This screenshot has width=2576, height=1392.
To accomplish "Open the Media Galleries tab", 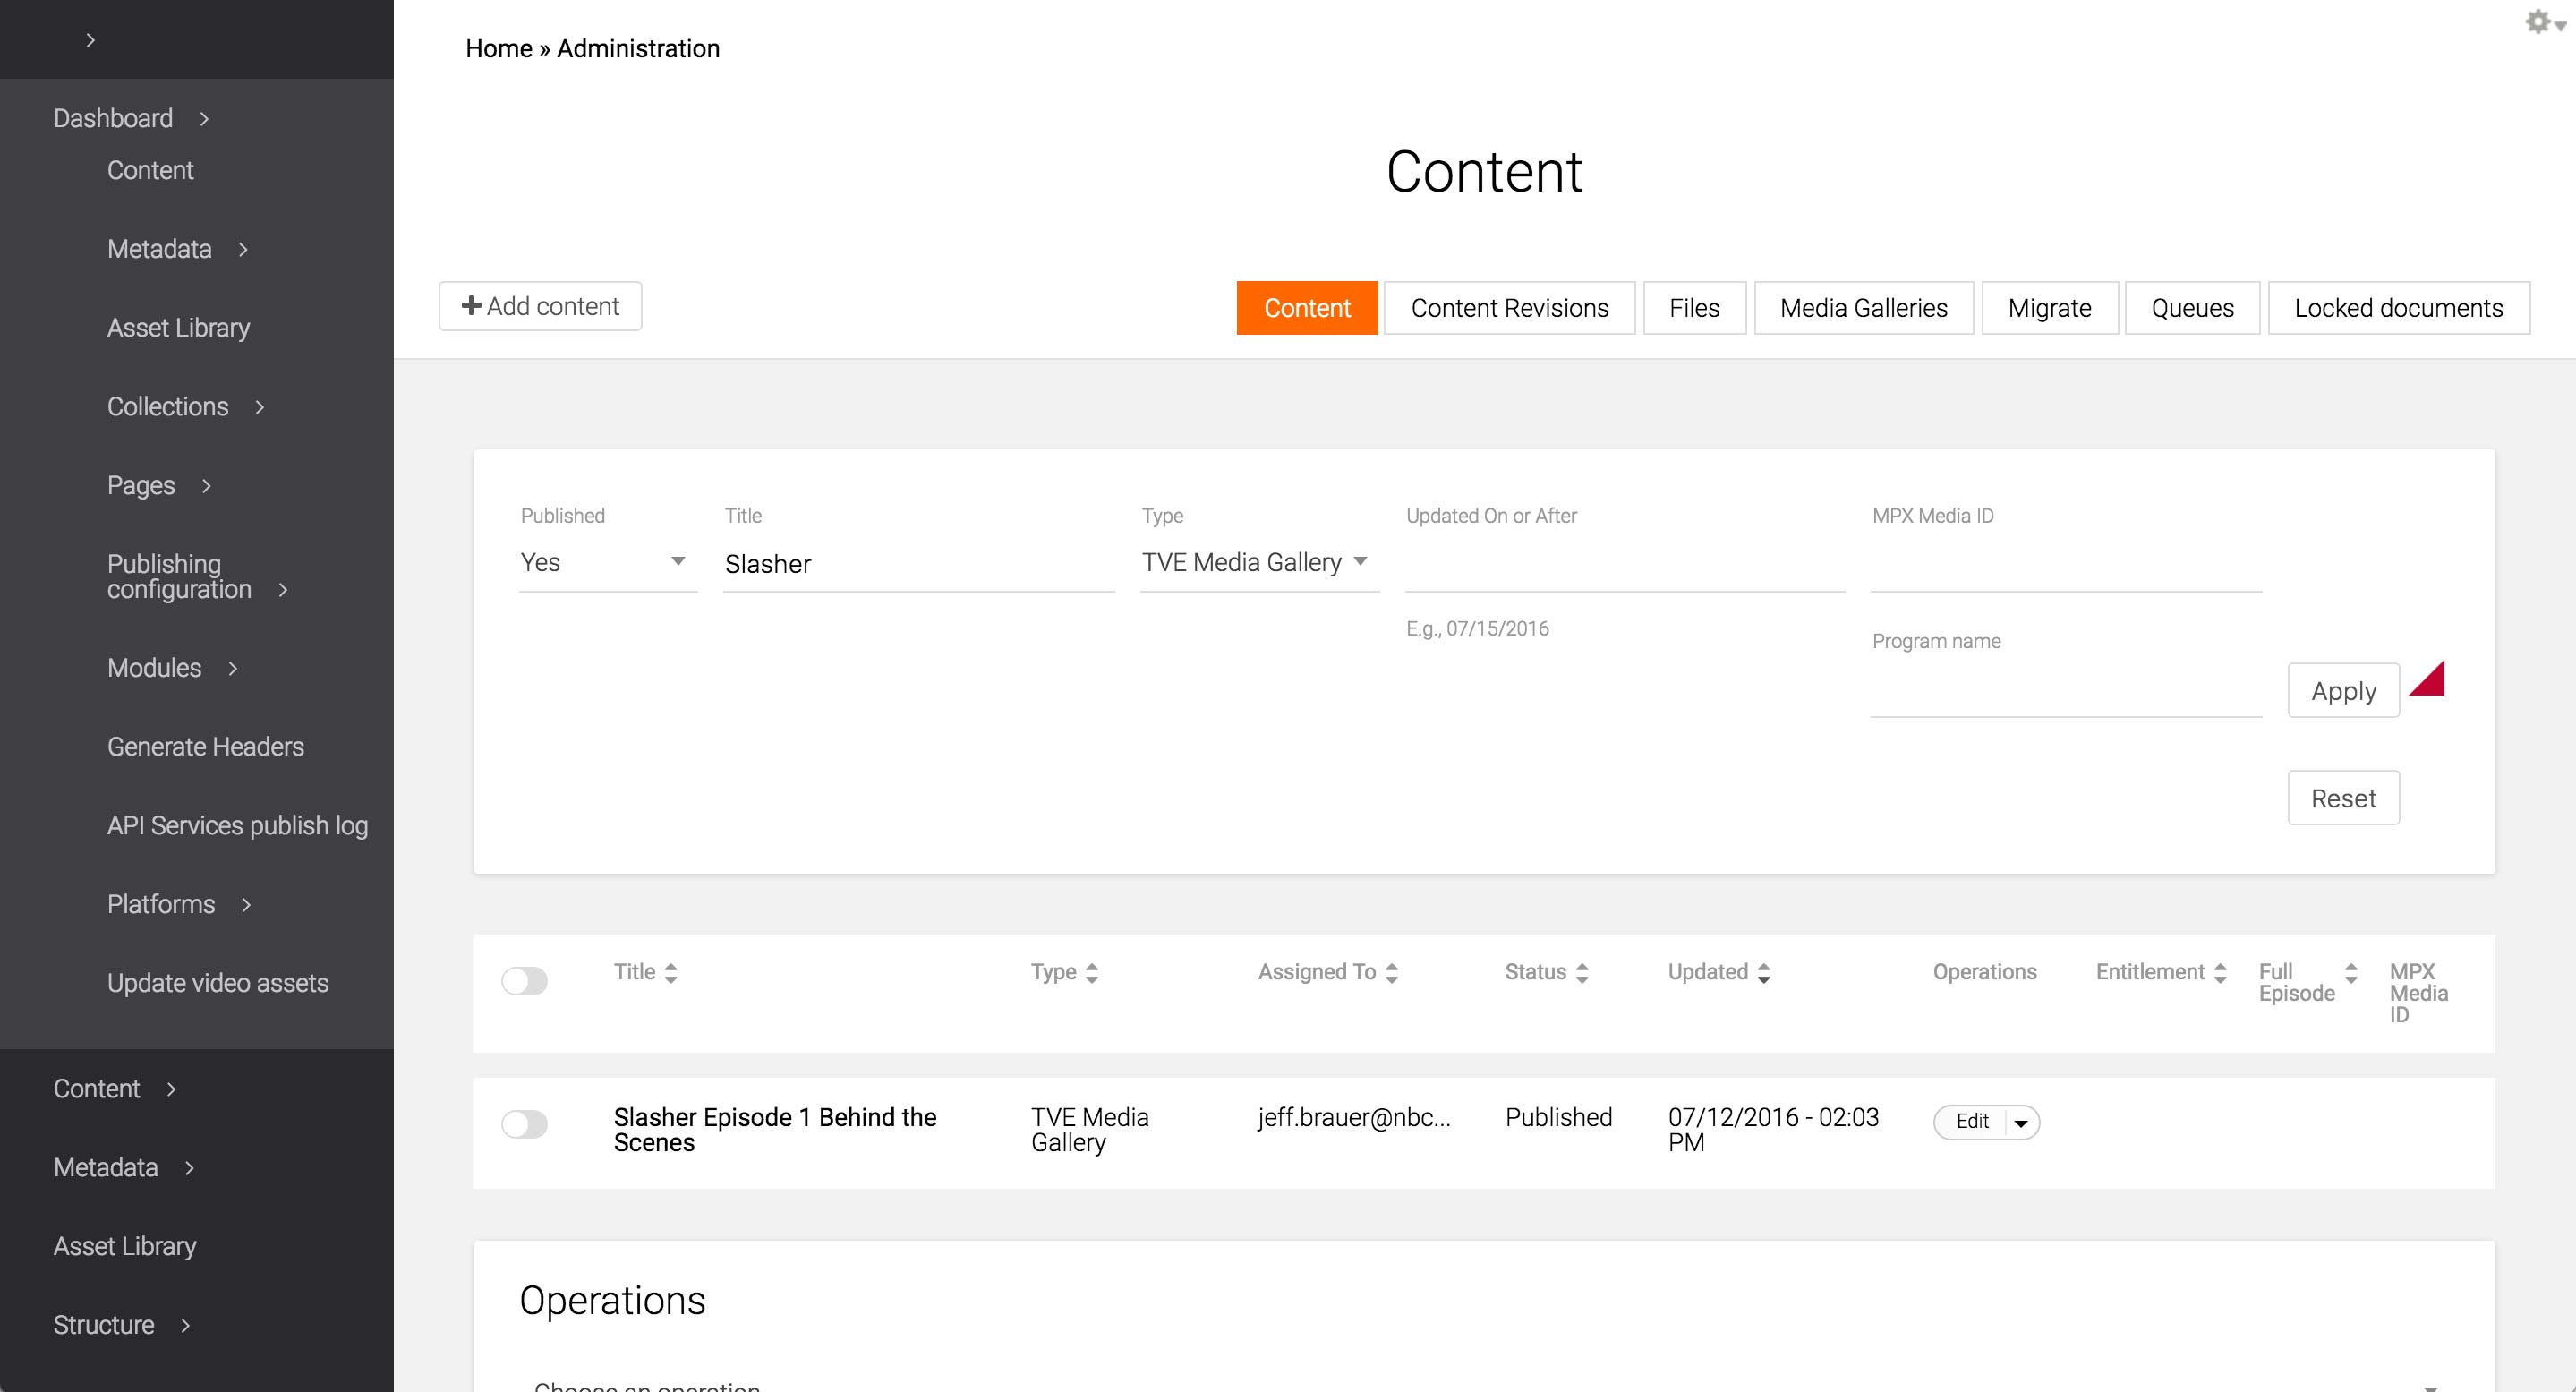I will (1863, 308).
